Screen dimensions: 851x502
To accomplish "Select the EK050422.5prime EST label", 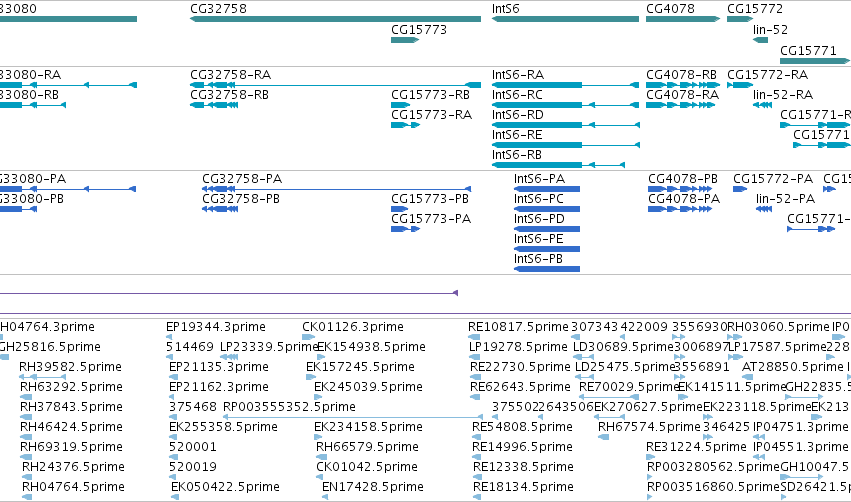I will (x=225, y=488).
